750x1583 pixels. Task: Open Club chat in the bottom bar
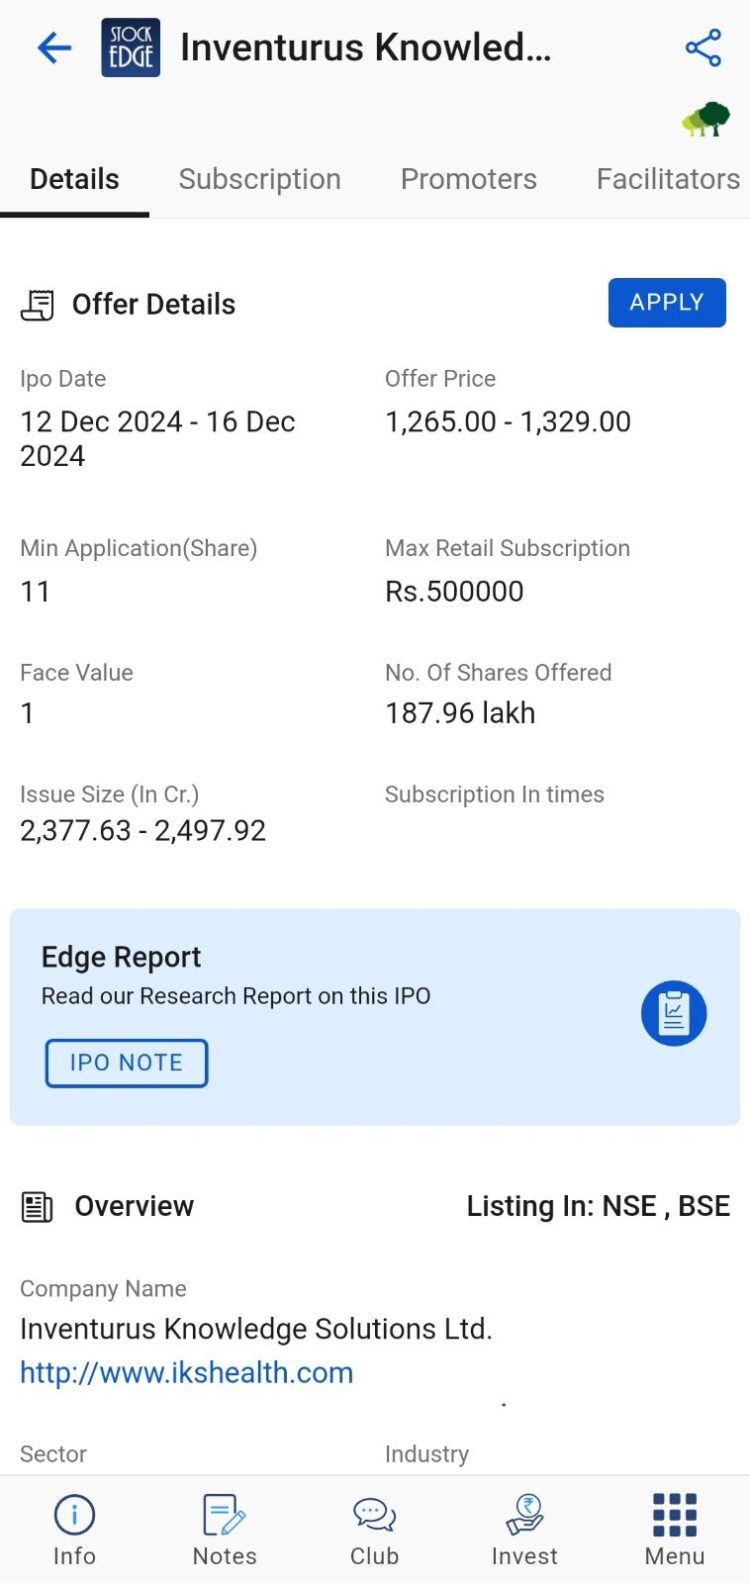point(374,1528)
